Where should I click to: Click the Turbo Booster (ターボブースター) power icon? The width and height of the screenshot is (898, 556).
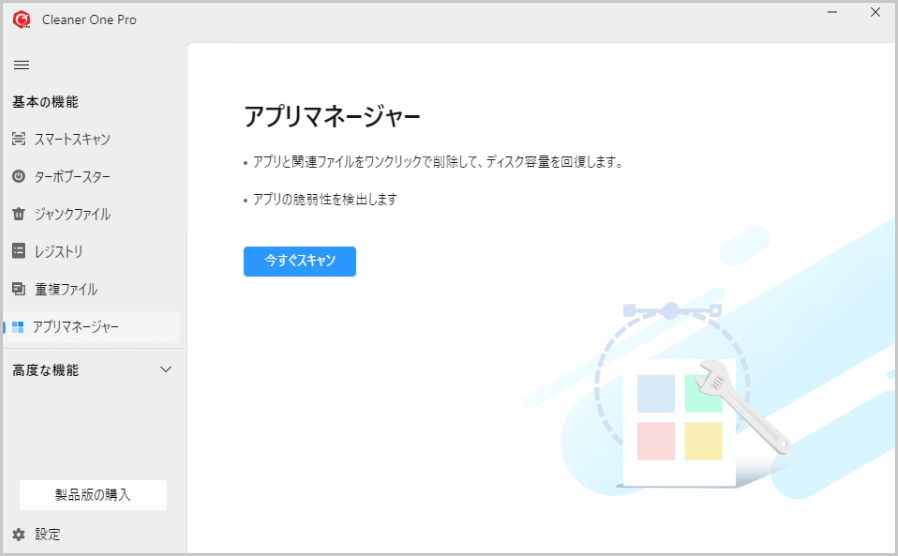click(19, 177)
